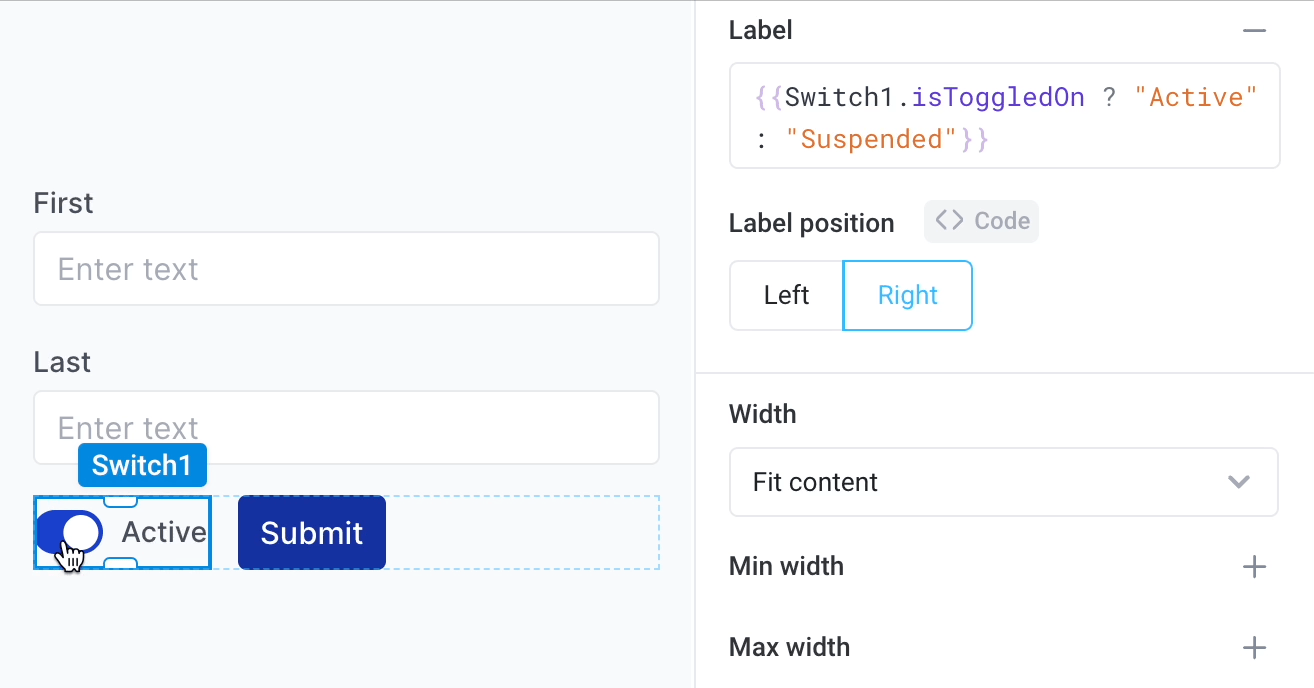The image size is (1314, 688).
Task: Click the code brackets icon before Code
Action: (x=948, y=221)
